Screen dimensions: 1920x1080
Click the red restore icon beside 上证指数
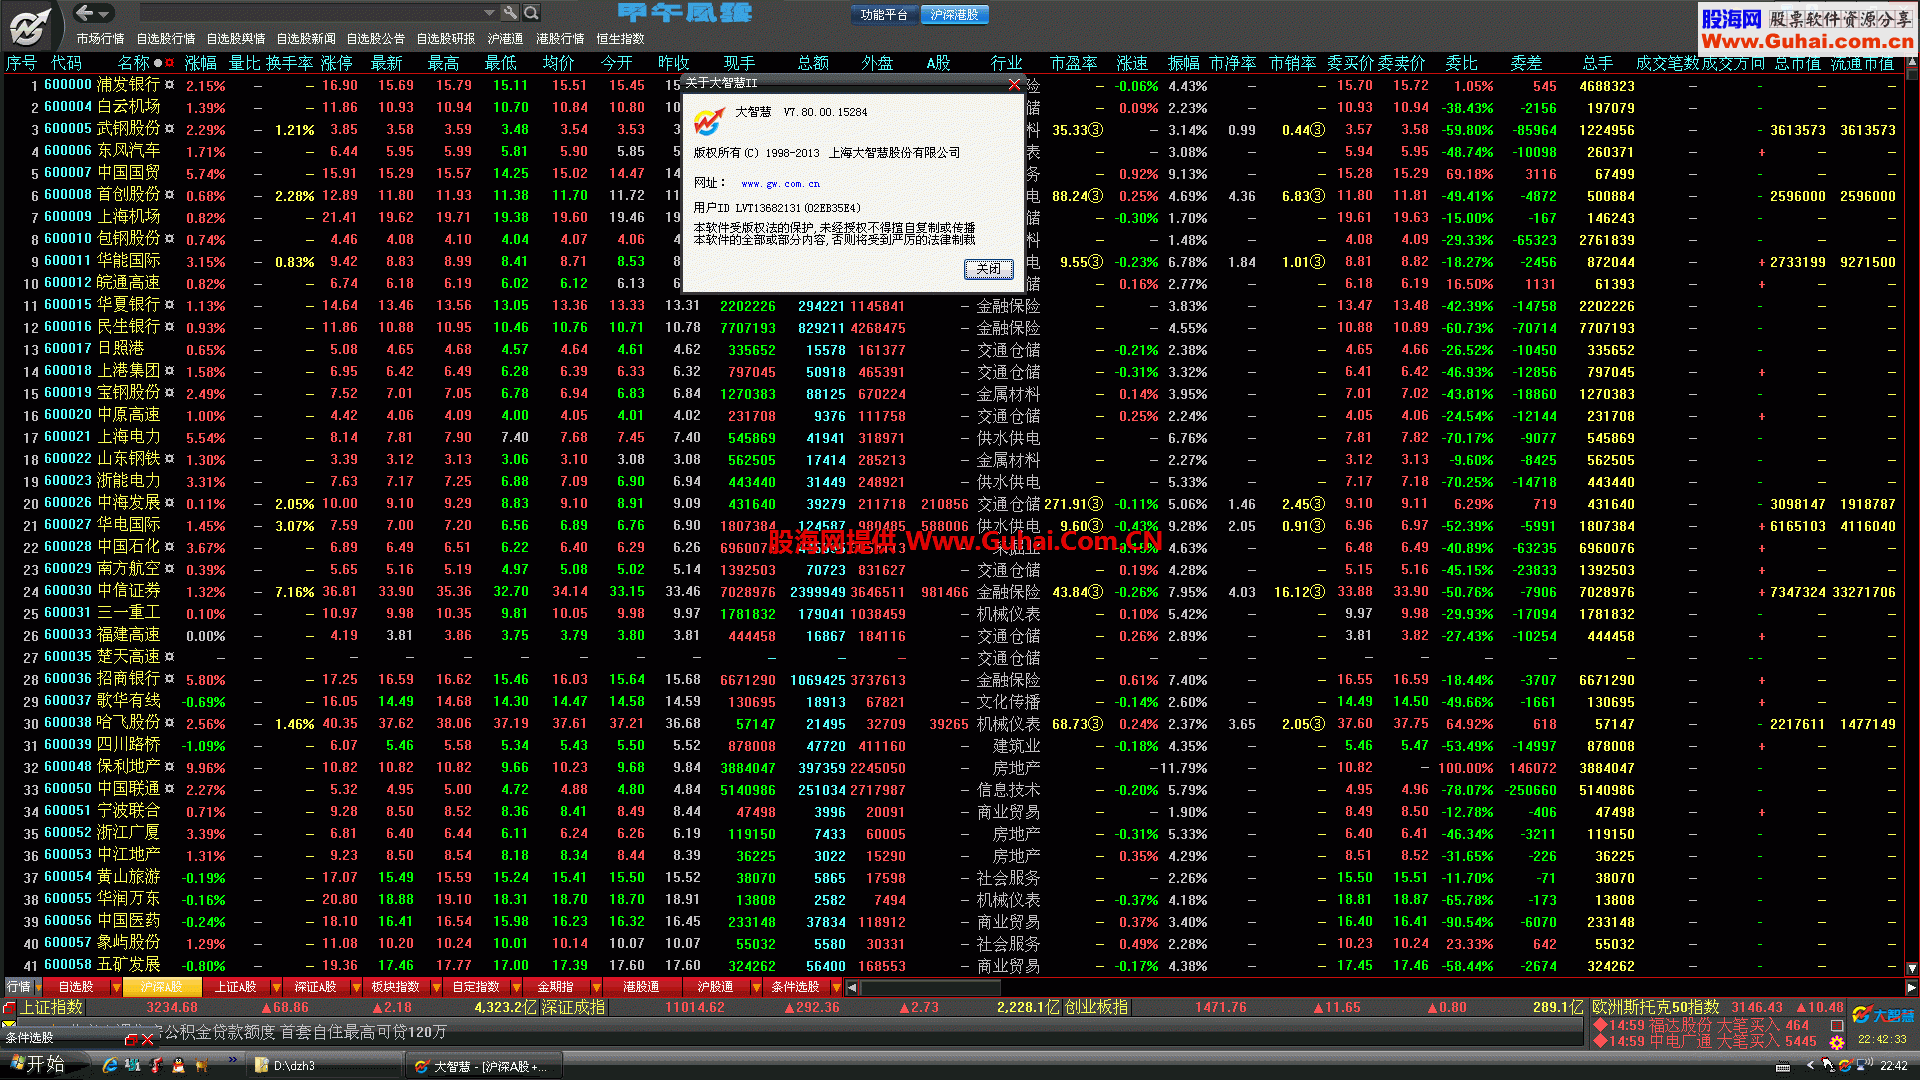click(9, 1008)
